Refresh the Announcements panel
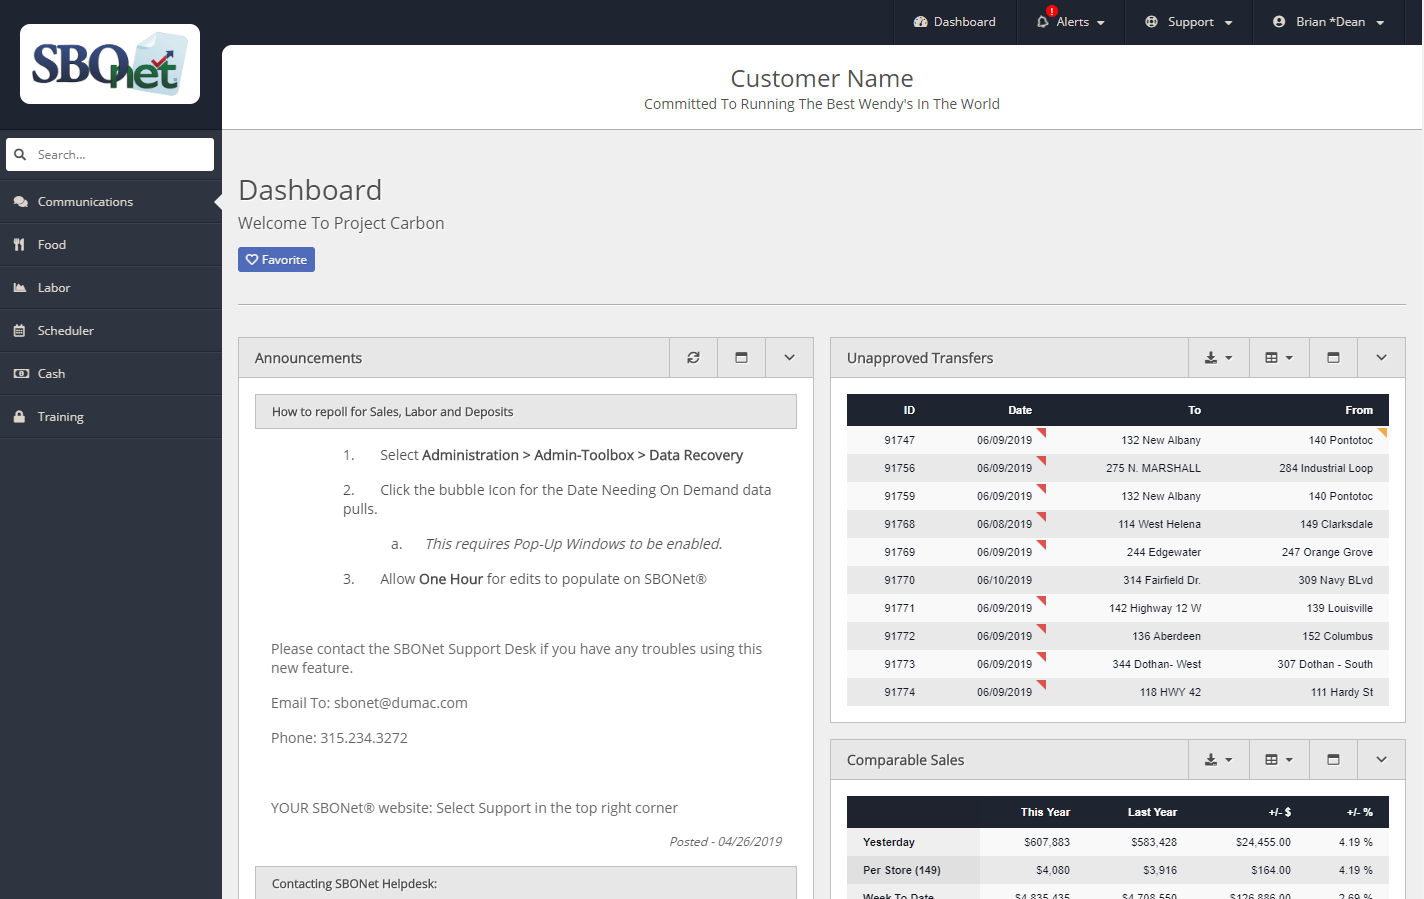Image resolution: width=1424 pixels, height=899 pixels. pos(693,358)
